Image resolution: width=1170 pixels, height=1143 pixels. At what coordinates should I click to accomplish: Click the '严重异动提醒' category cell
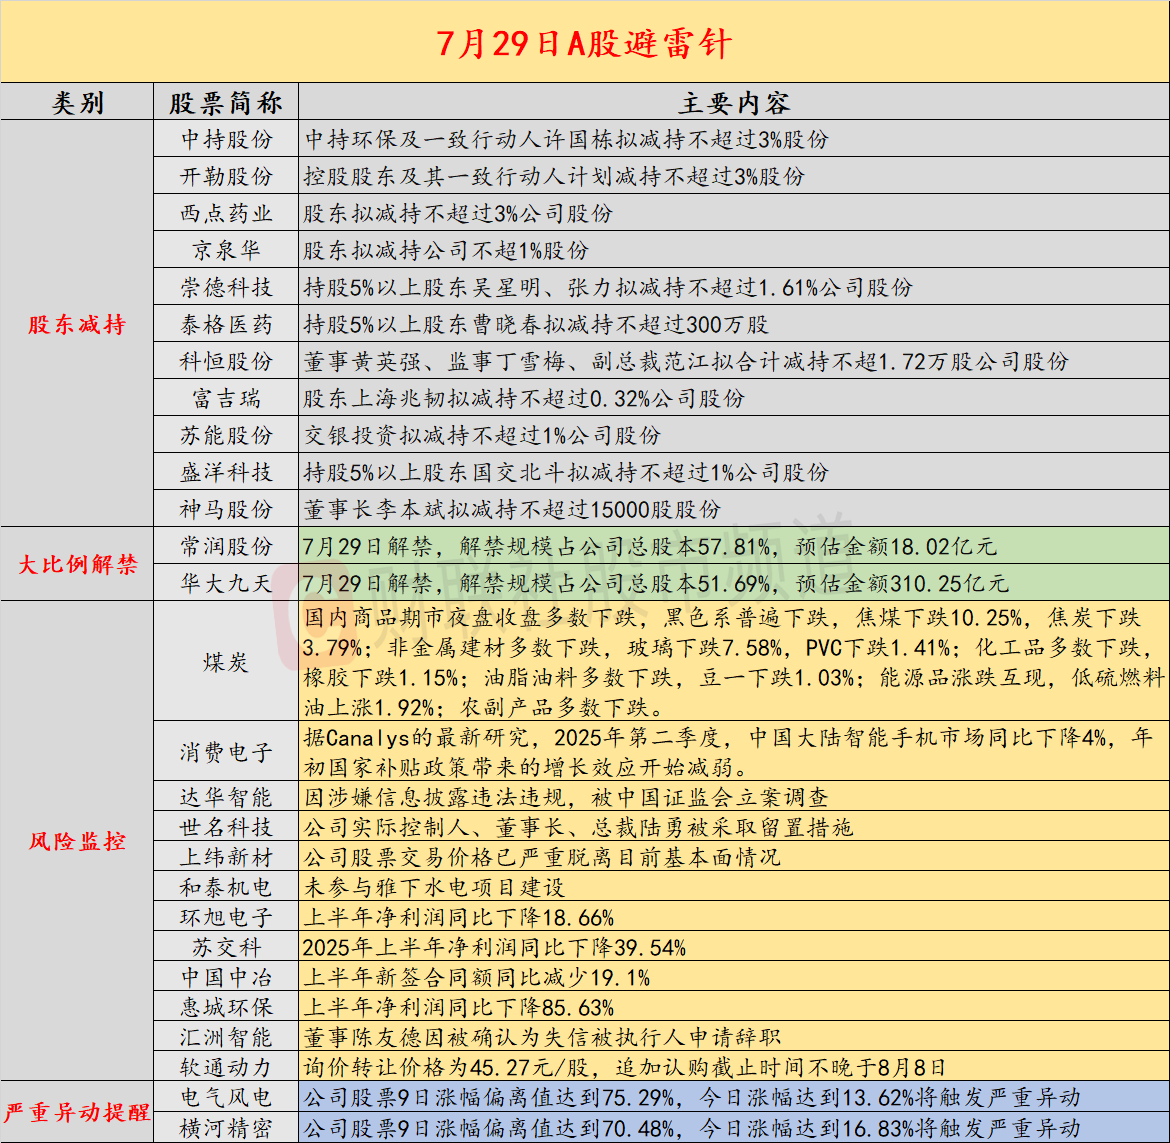pyautogui.click(x=77, y=1112)
